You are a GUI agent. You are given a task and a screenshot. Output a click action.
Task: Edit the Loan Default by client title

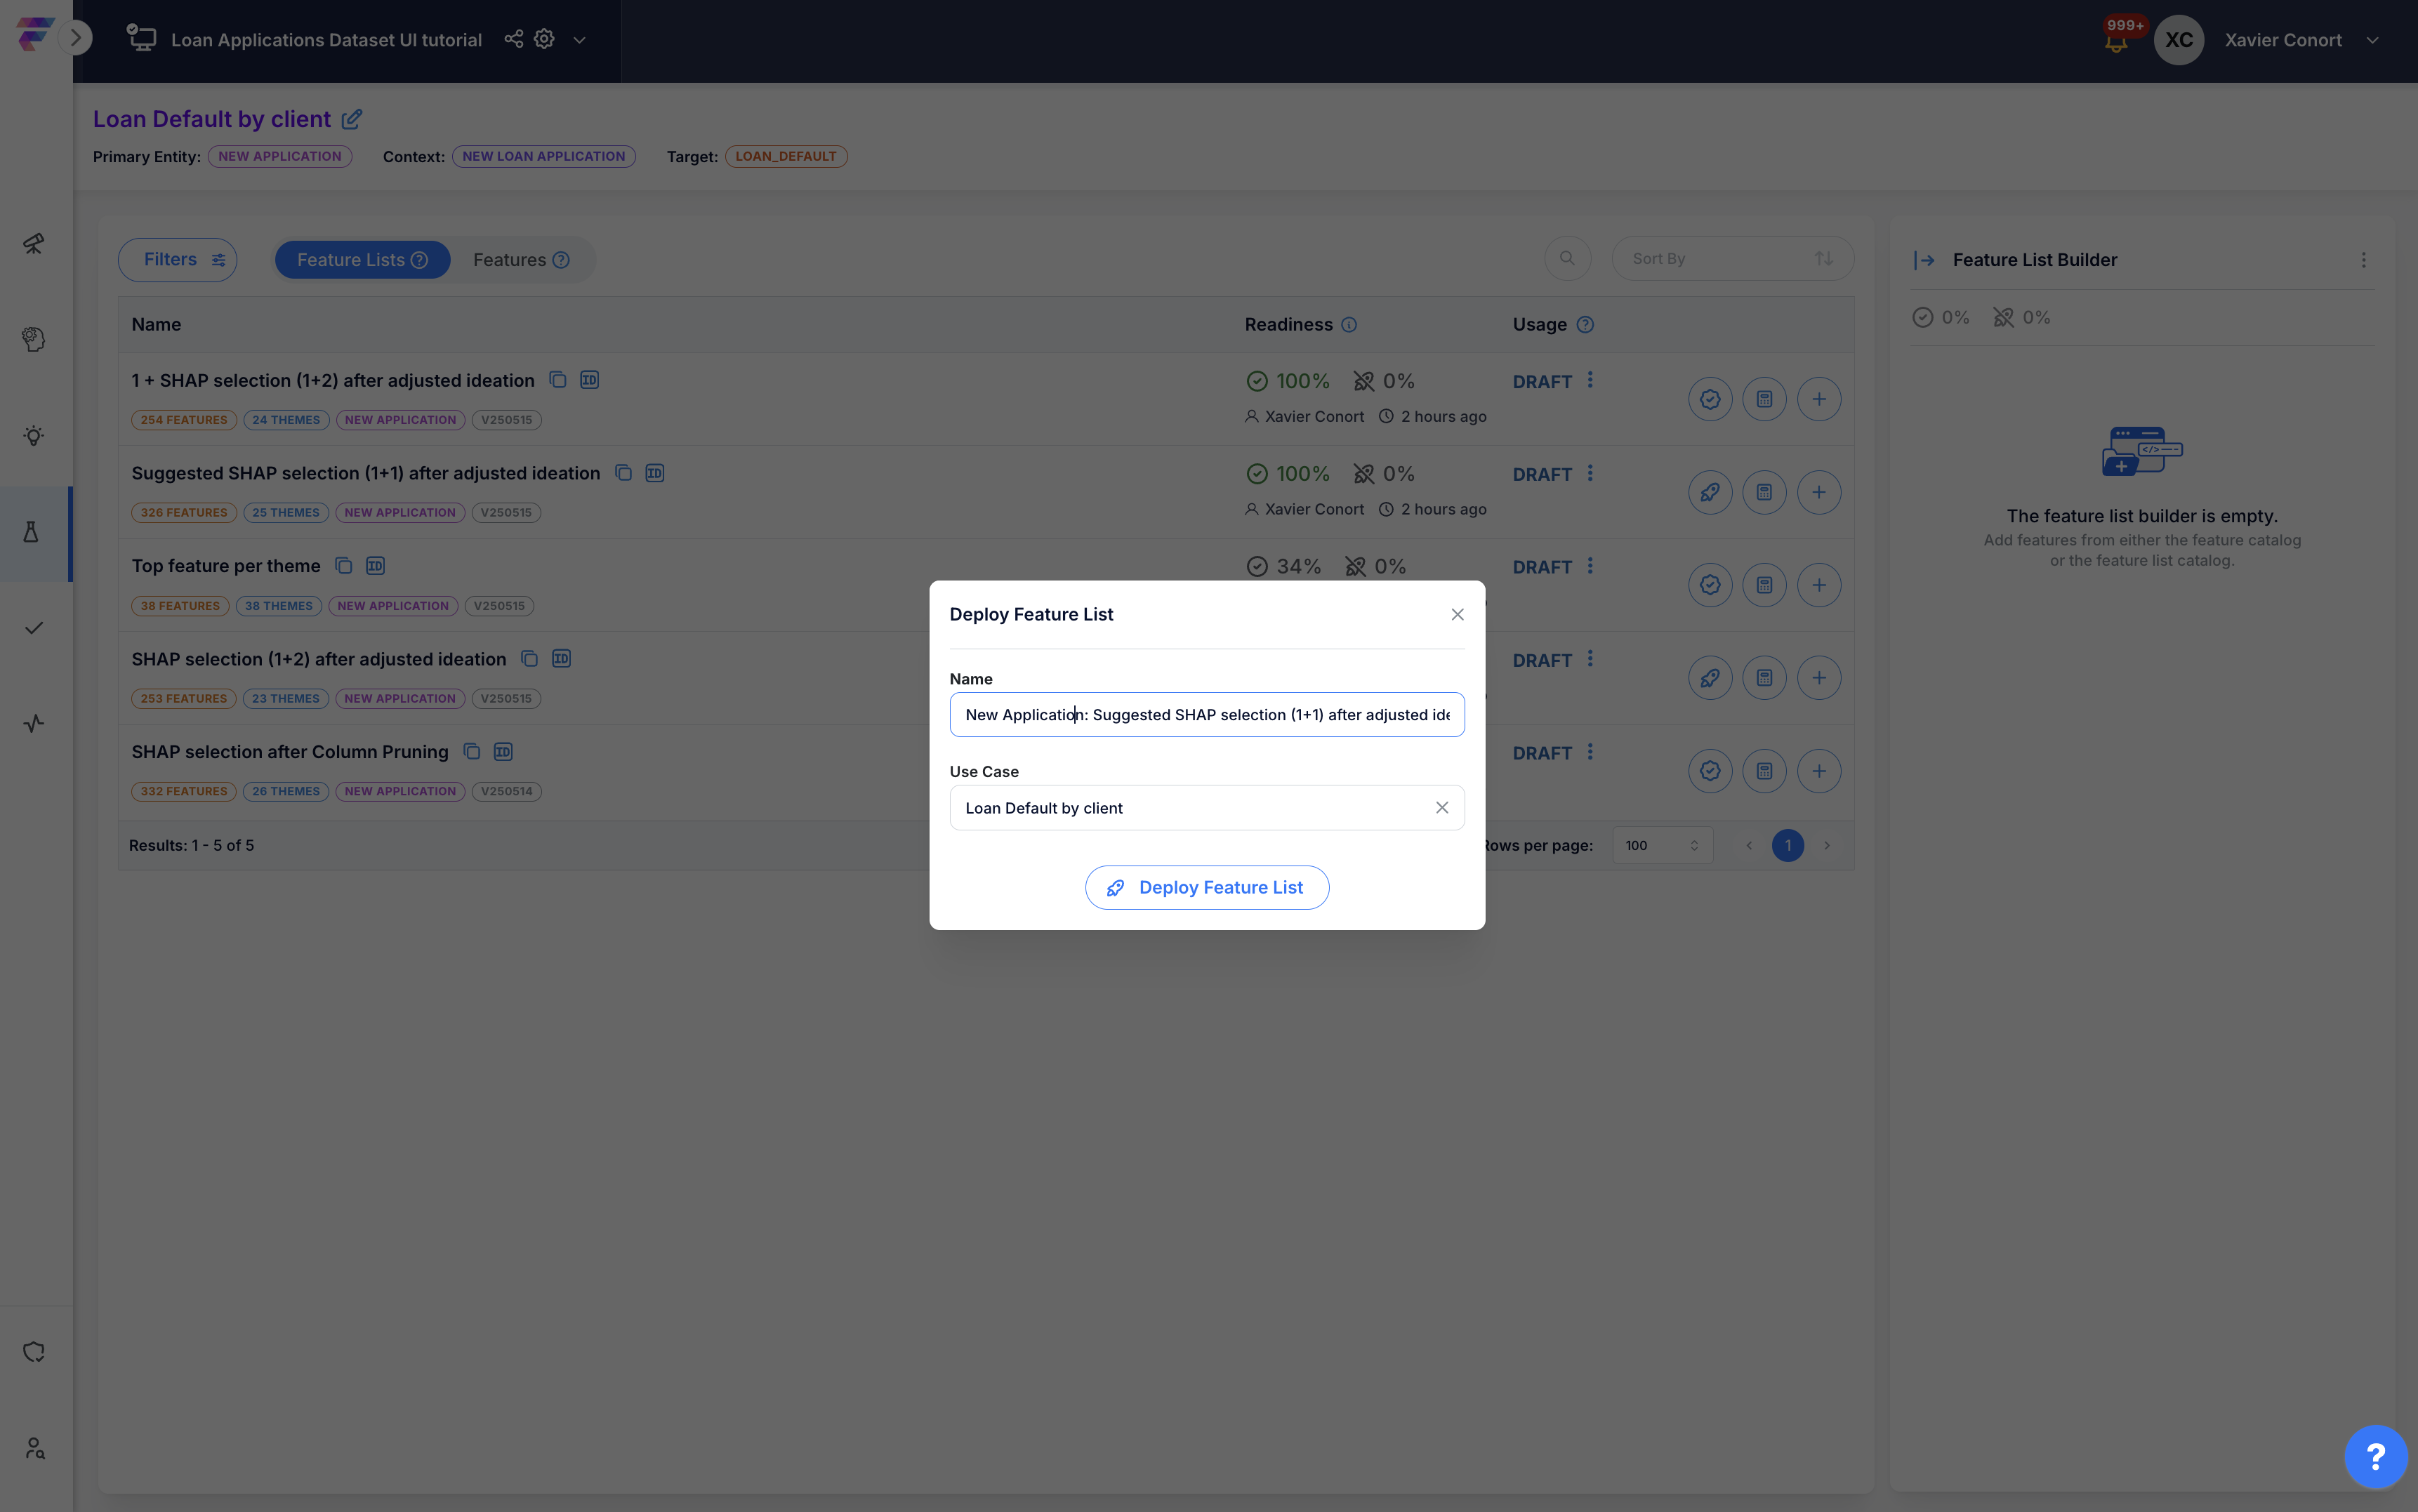(351, 120)
